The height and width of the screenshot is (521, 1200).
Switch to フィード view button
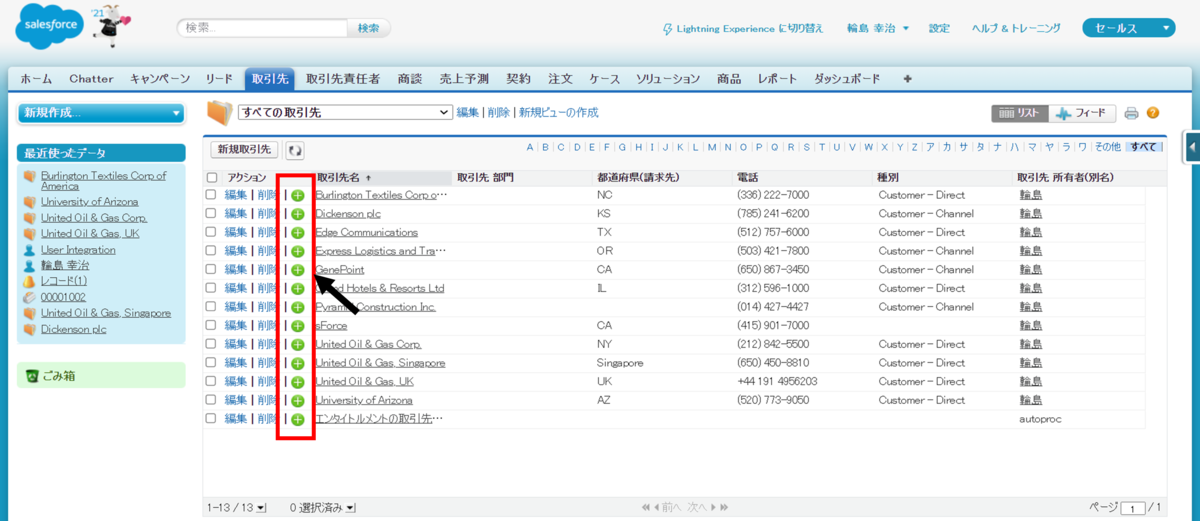coord(1081,113)
